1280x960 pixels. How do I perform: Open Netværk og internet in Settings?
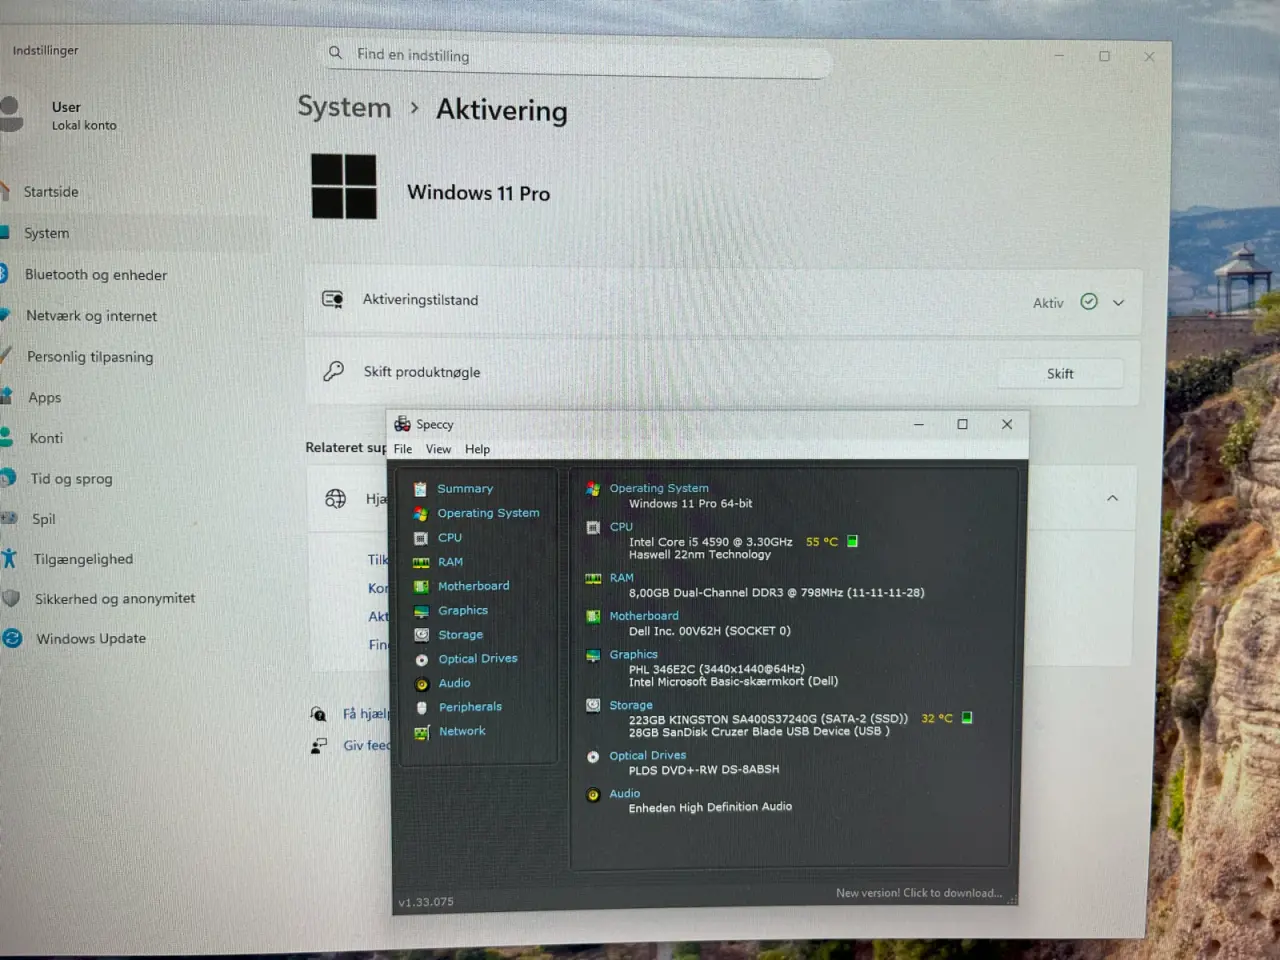(91, 316)
